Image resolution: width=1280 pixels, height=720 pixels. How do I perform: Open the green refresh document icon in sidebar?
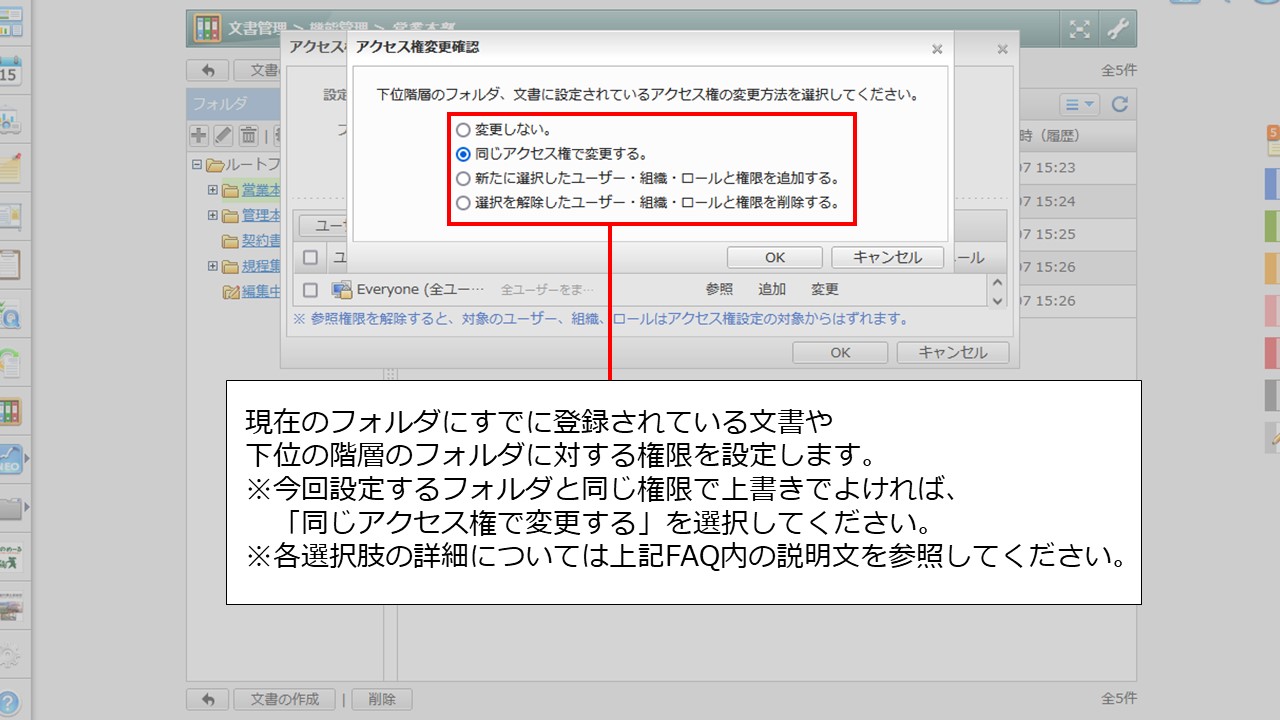(x=10, y=362)
